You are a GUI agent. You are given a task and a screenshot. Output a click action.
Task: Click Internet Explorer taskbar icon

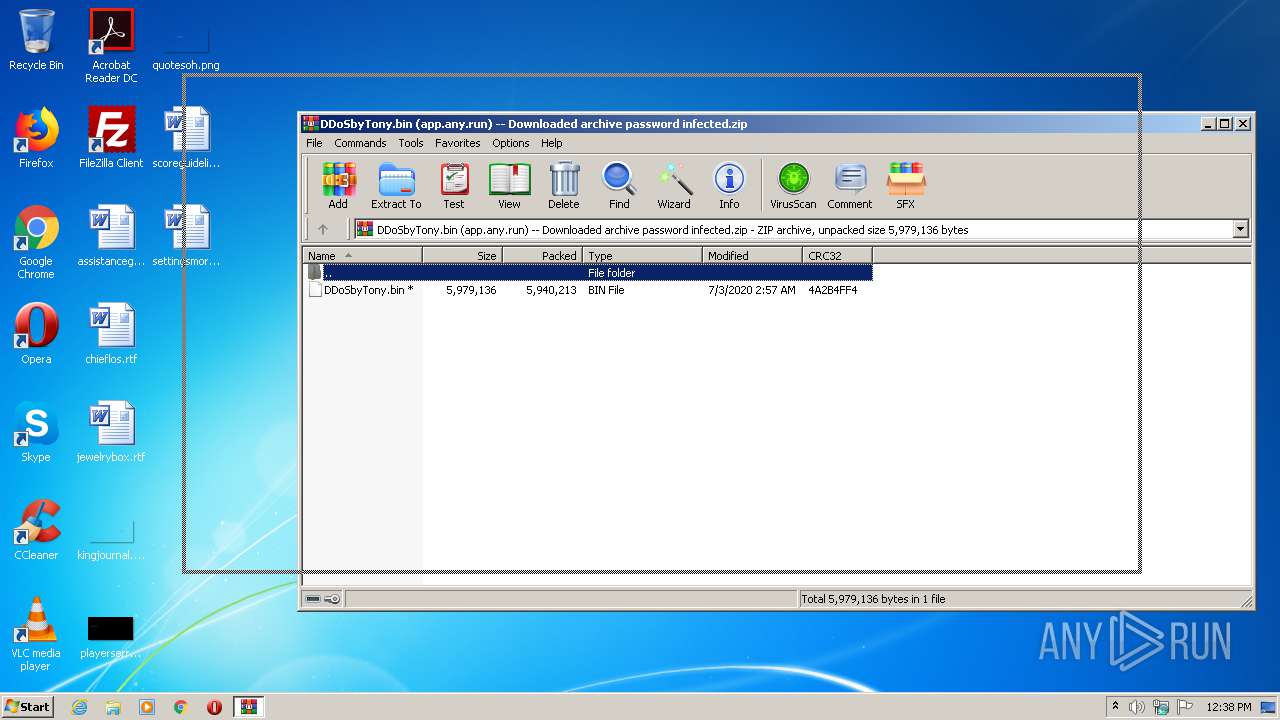coord(79,707)
